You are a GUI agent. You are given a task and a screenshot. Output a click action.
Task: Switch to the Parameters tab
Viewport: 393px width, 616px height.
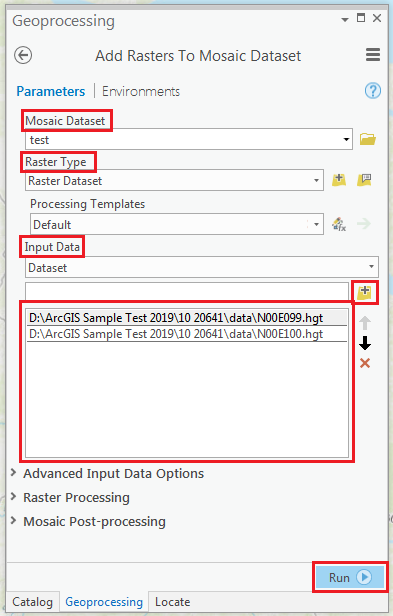click(x=51, y=91)
